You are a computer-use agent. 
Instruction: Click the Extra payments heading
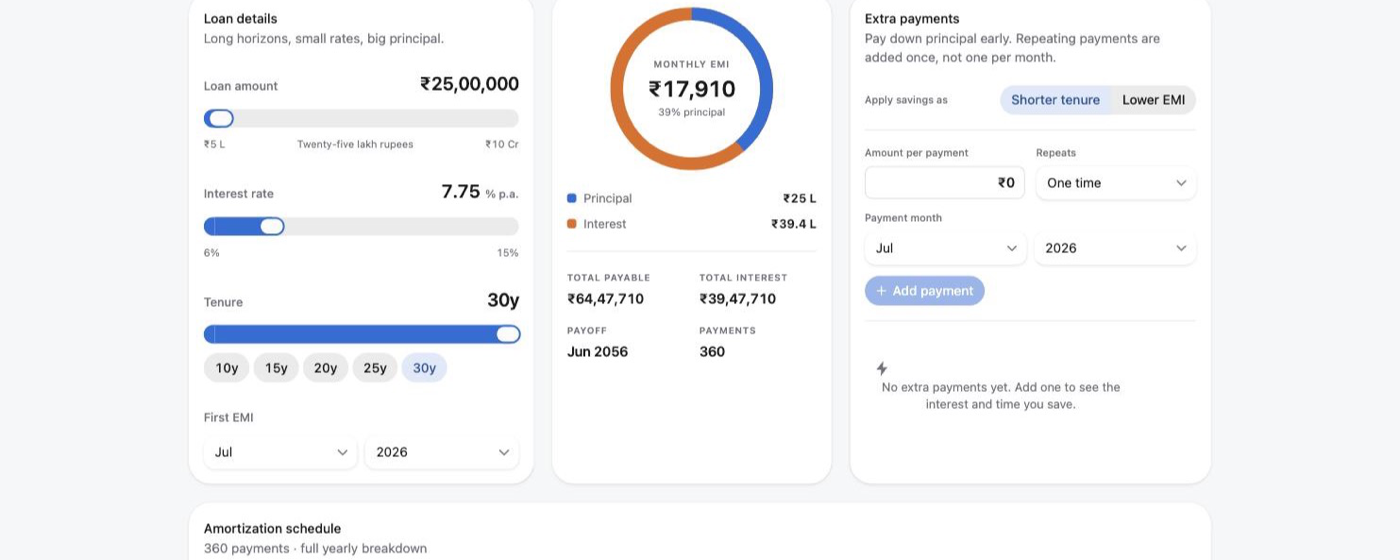tap(912, 19)
